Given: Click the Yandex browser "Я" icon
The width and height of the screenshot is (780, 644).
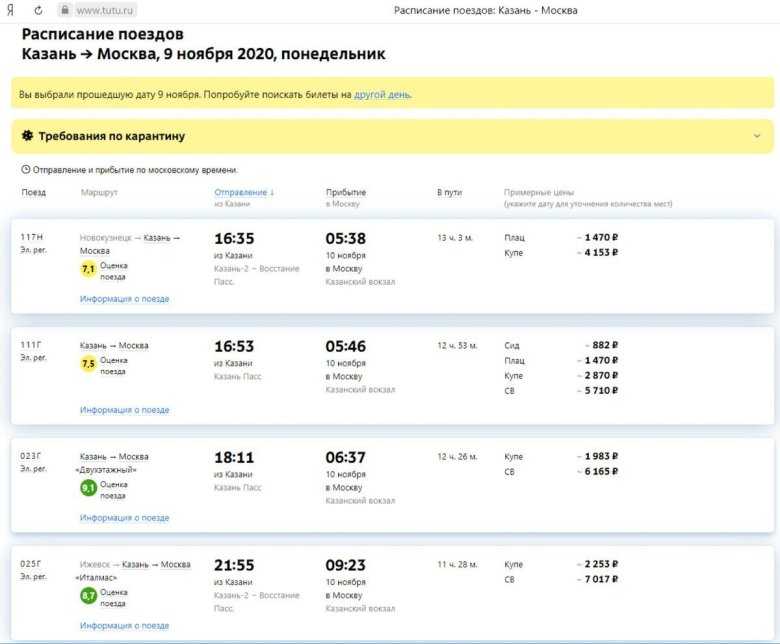Looking at the screenshot, I should click(x=12, y=10).
